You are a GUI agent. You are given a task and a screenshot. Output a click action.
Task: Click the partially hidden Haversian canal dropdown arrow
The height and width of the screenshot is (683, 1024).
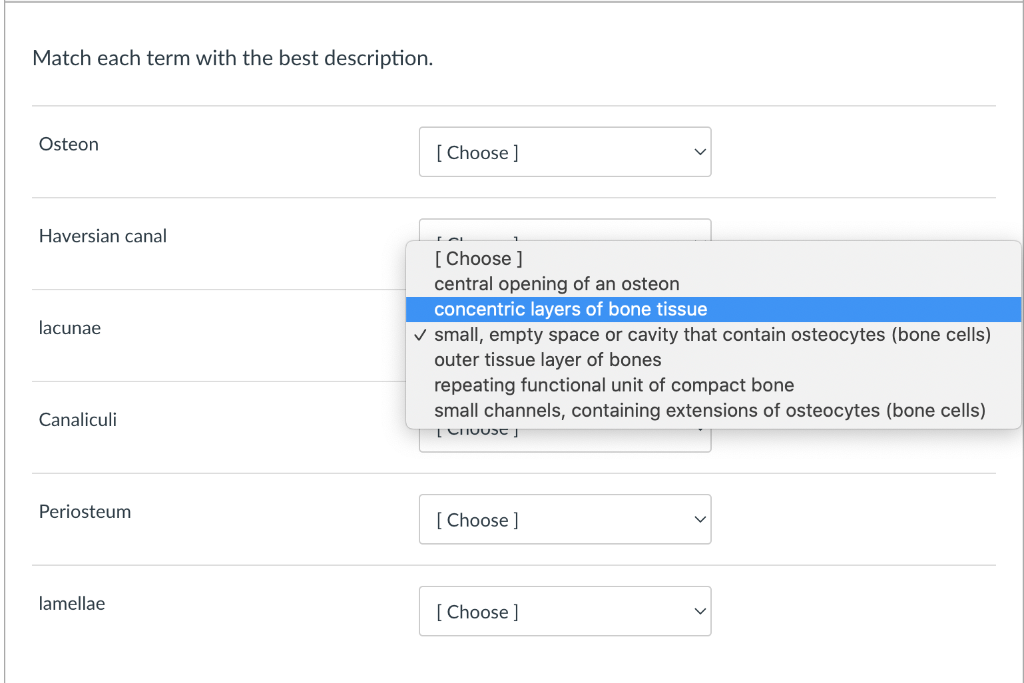pyautogui.click(x=700, y=240)
